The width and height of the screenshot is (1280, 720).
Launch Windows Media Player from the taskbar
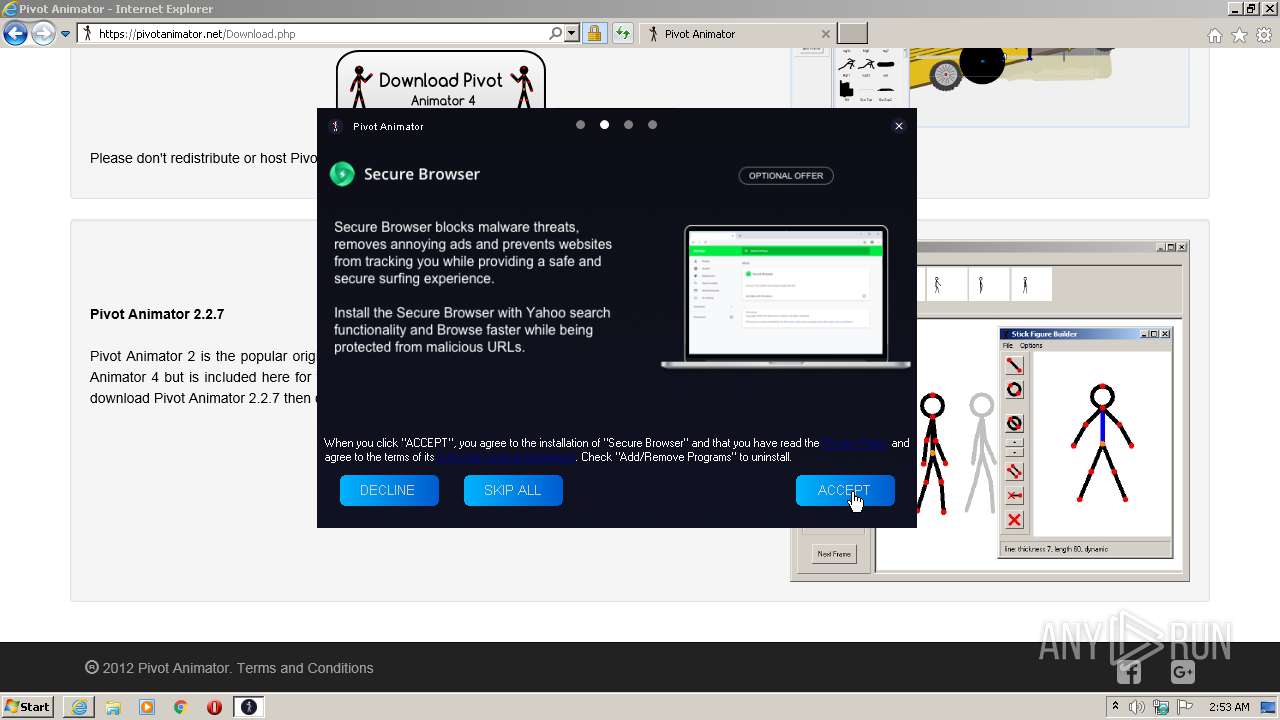(x=147, y=707)
